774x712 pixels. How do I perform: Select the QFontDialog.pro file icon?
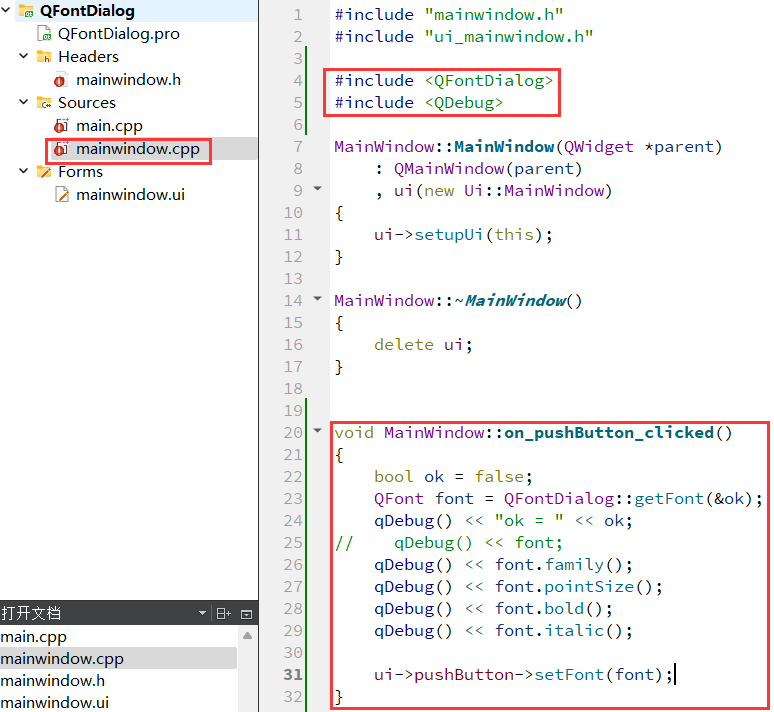(x=44, y=34)
